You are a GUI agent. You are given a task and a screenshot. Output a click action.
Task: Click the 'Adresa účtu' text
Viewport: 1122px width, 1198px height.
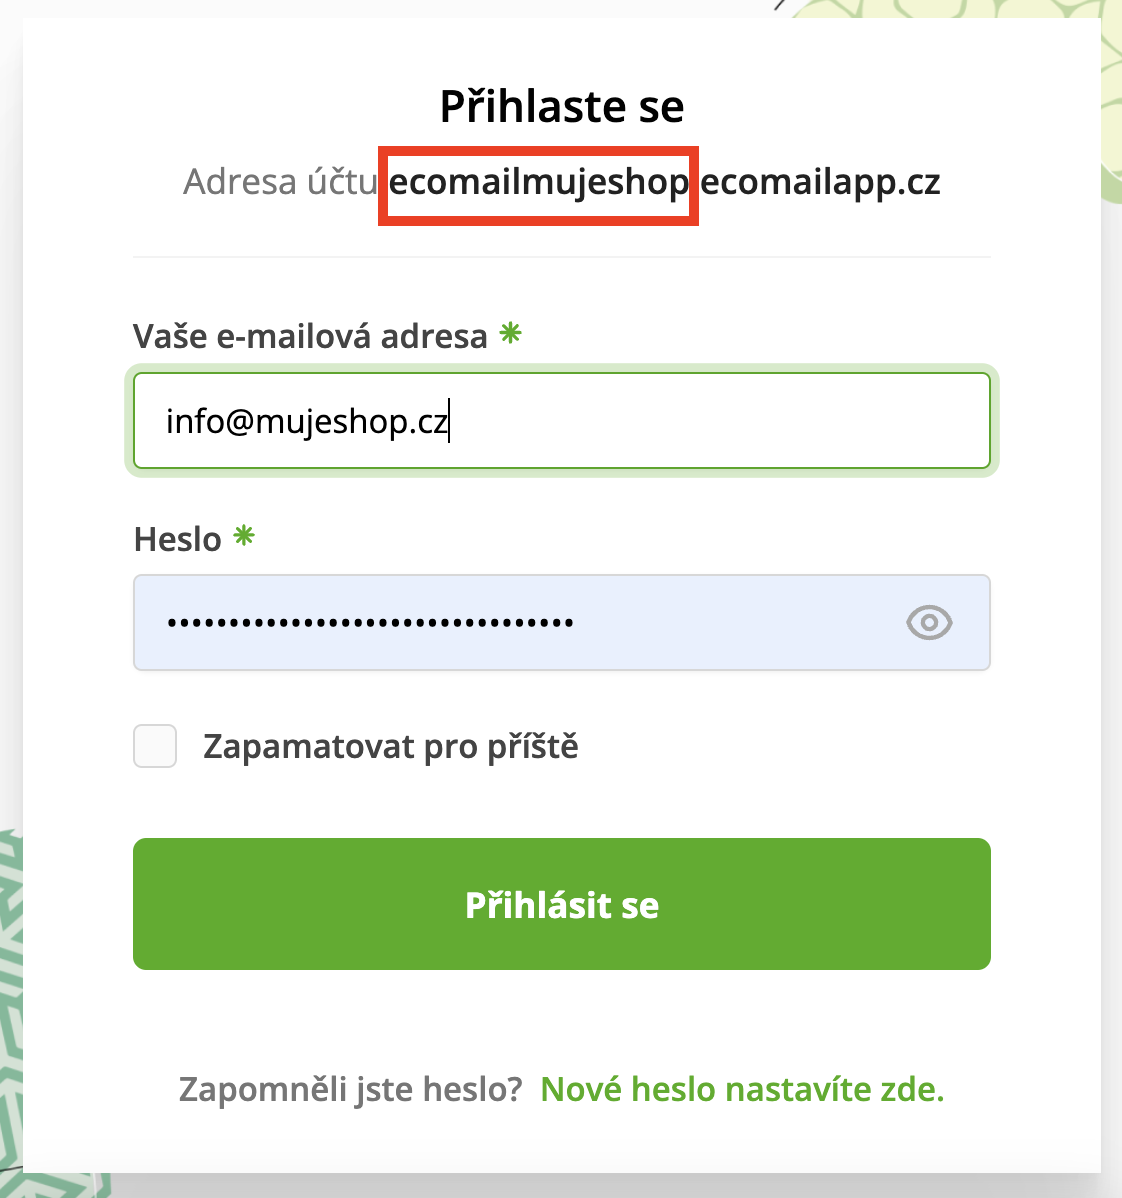280,183
